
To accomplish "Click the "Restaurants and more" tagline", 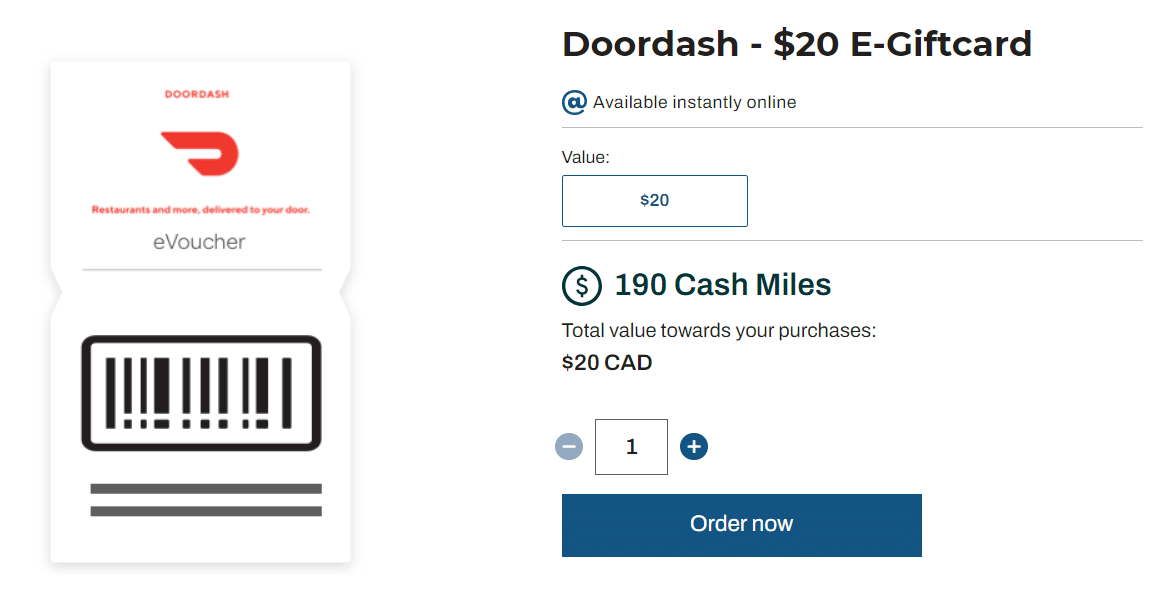I will point(201,210).
